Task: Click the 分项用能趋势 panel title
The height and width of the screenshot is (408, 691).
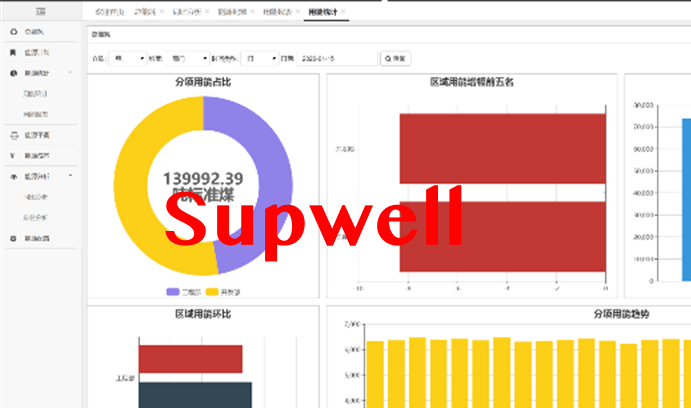Action: click(x=621, y=314)
